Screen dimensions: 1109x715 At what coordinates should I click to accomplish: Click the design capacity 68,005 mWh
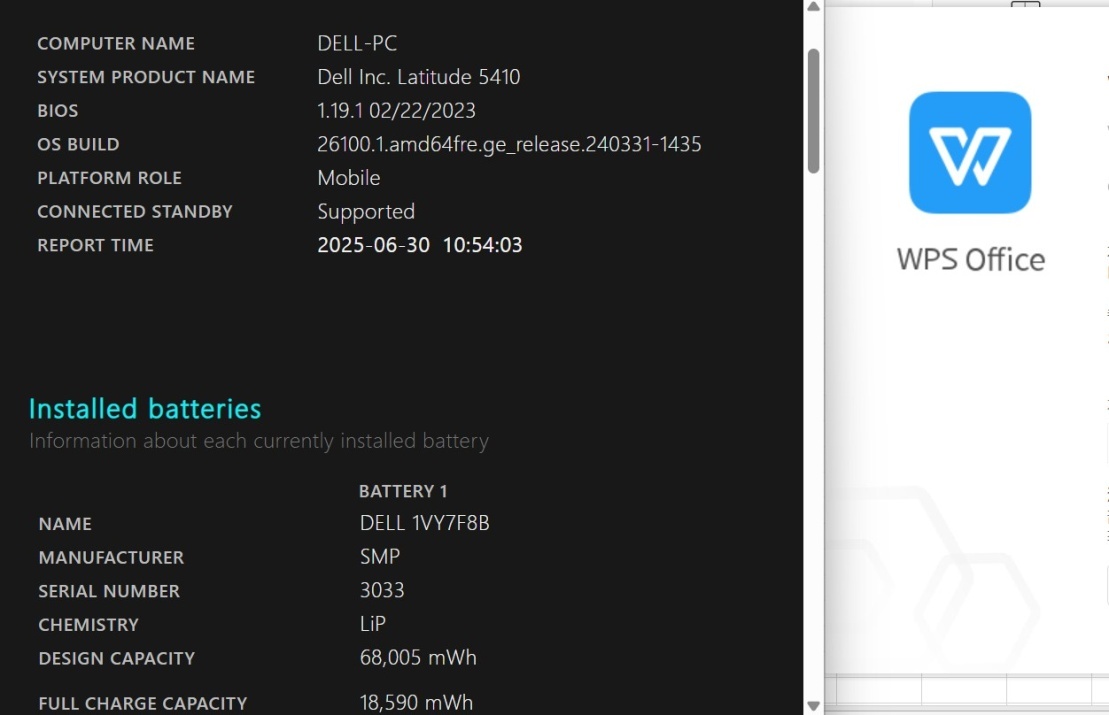(418, 658)
